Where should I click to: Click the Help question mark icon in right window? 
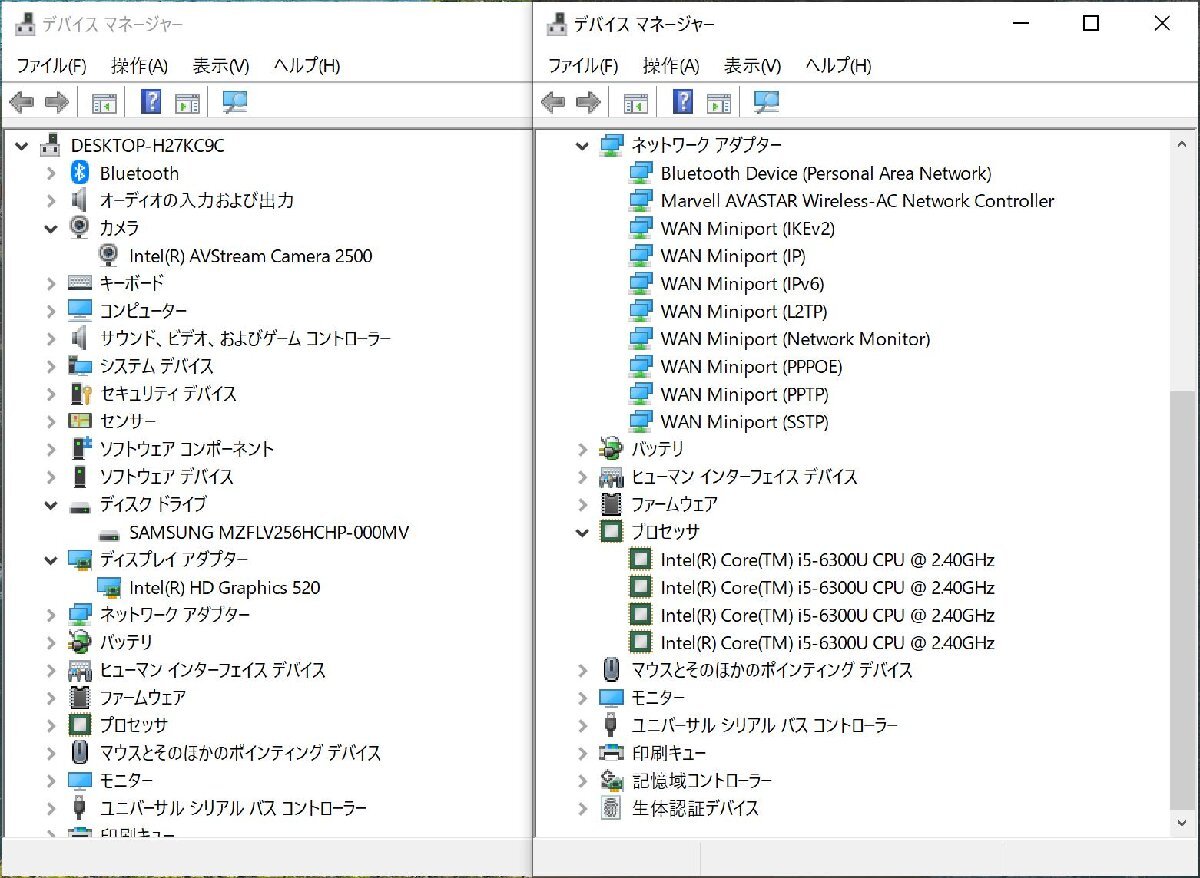point(683,102)
